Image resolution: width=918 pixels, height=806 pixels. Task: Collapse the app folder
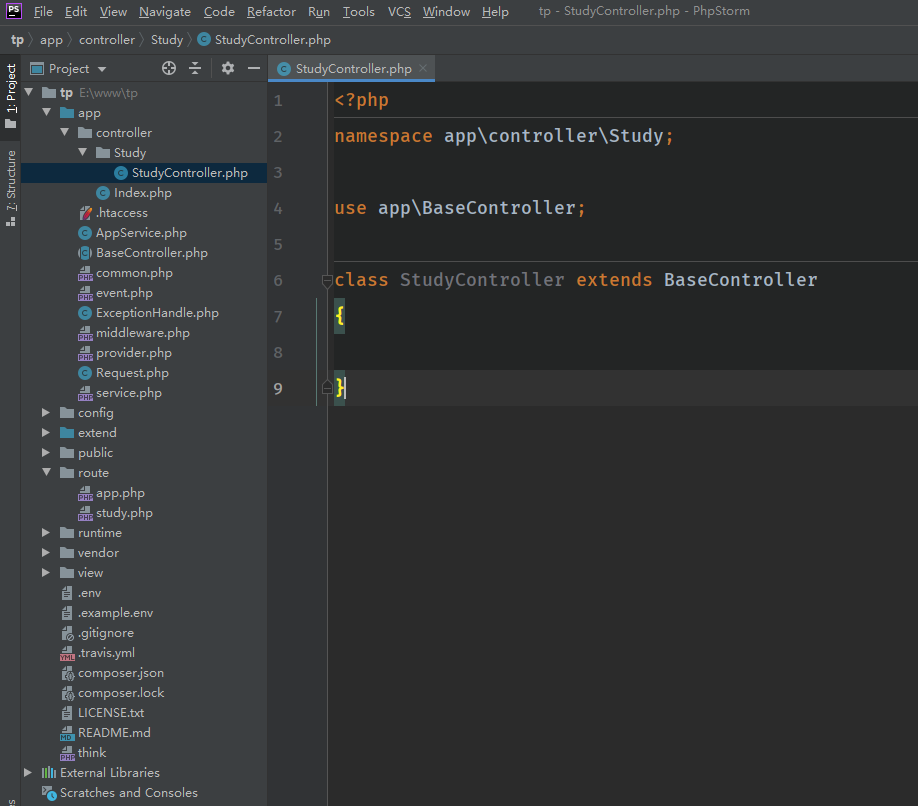point(47,112)
